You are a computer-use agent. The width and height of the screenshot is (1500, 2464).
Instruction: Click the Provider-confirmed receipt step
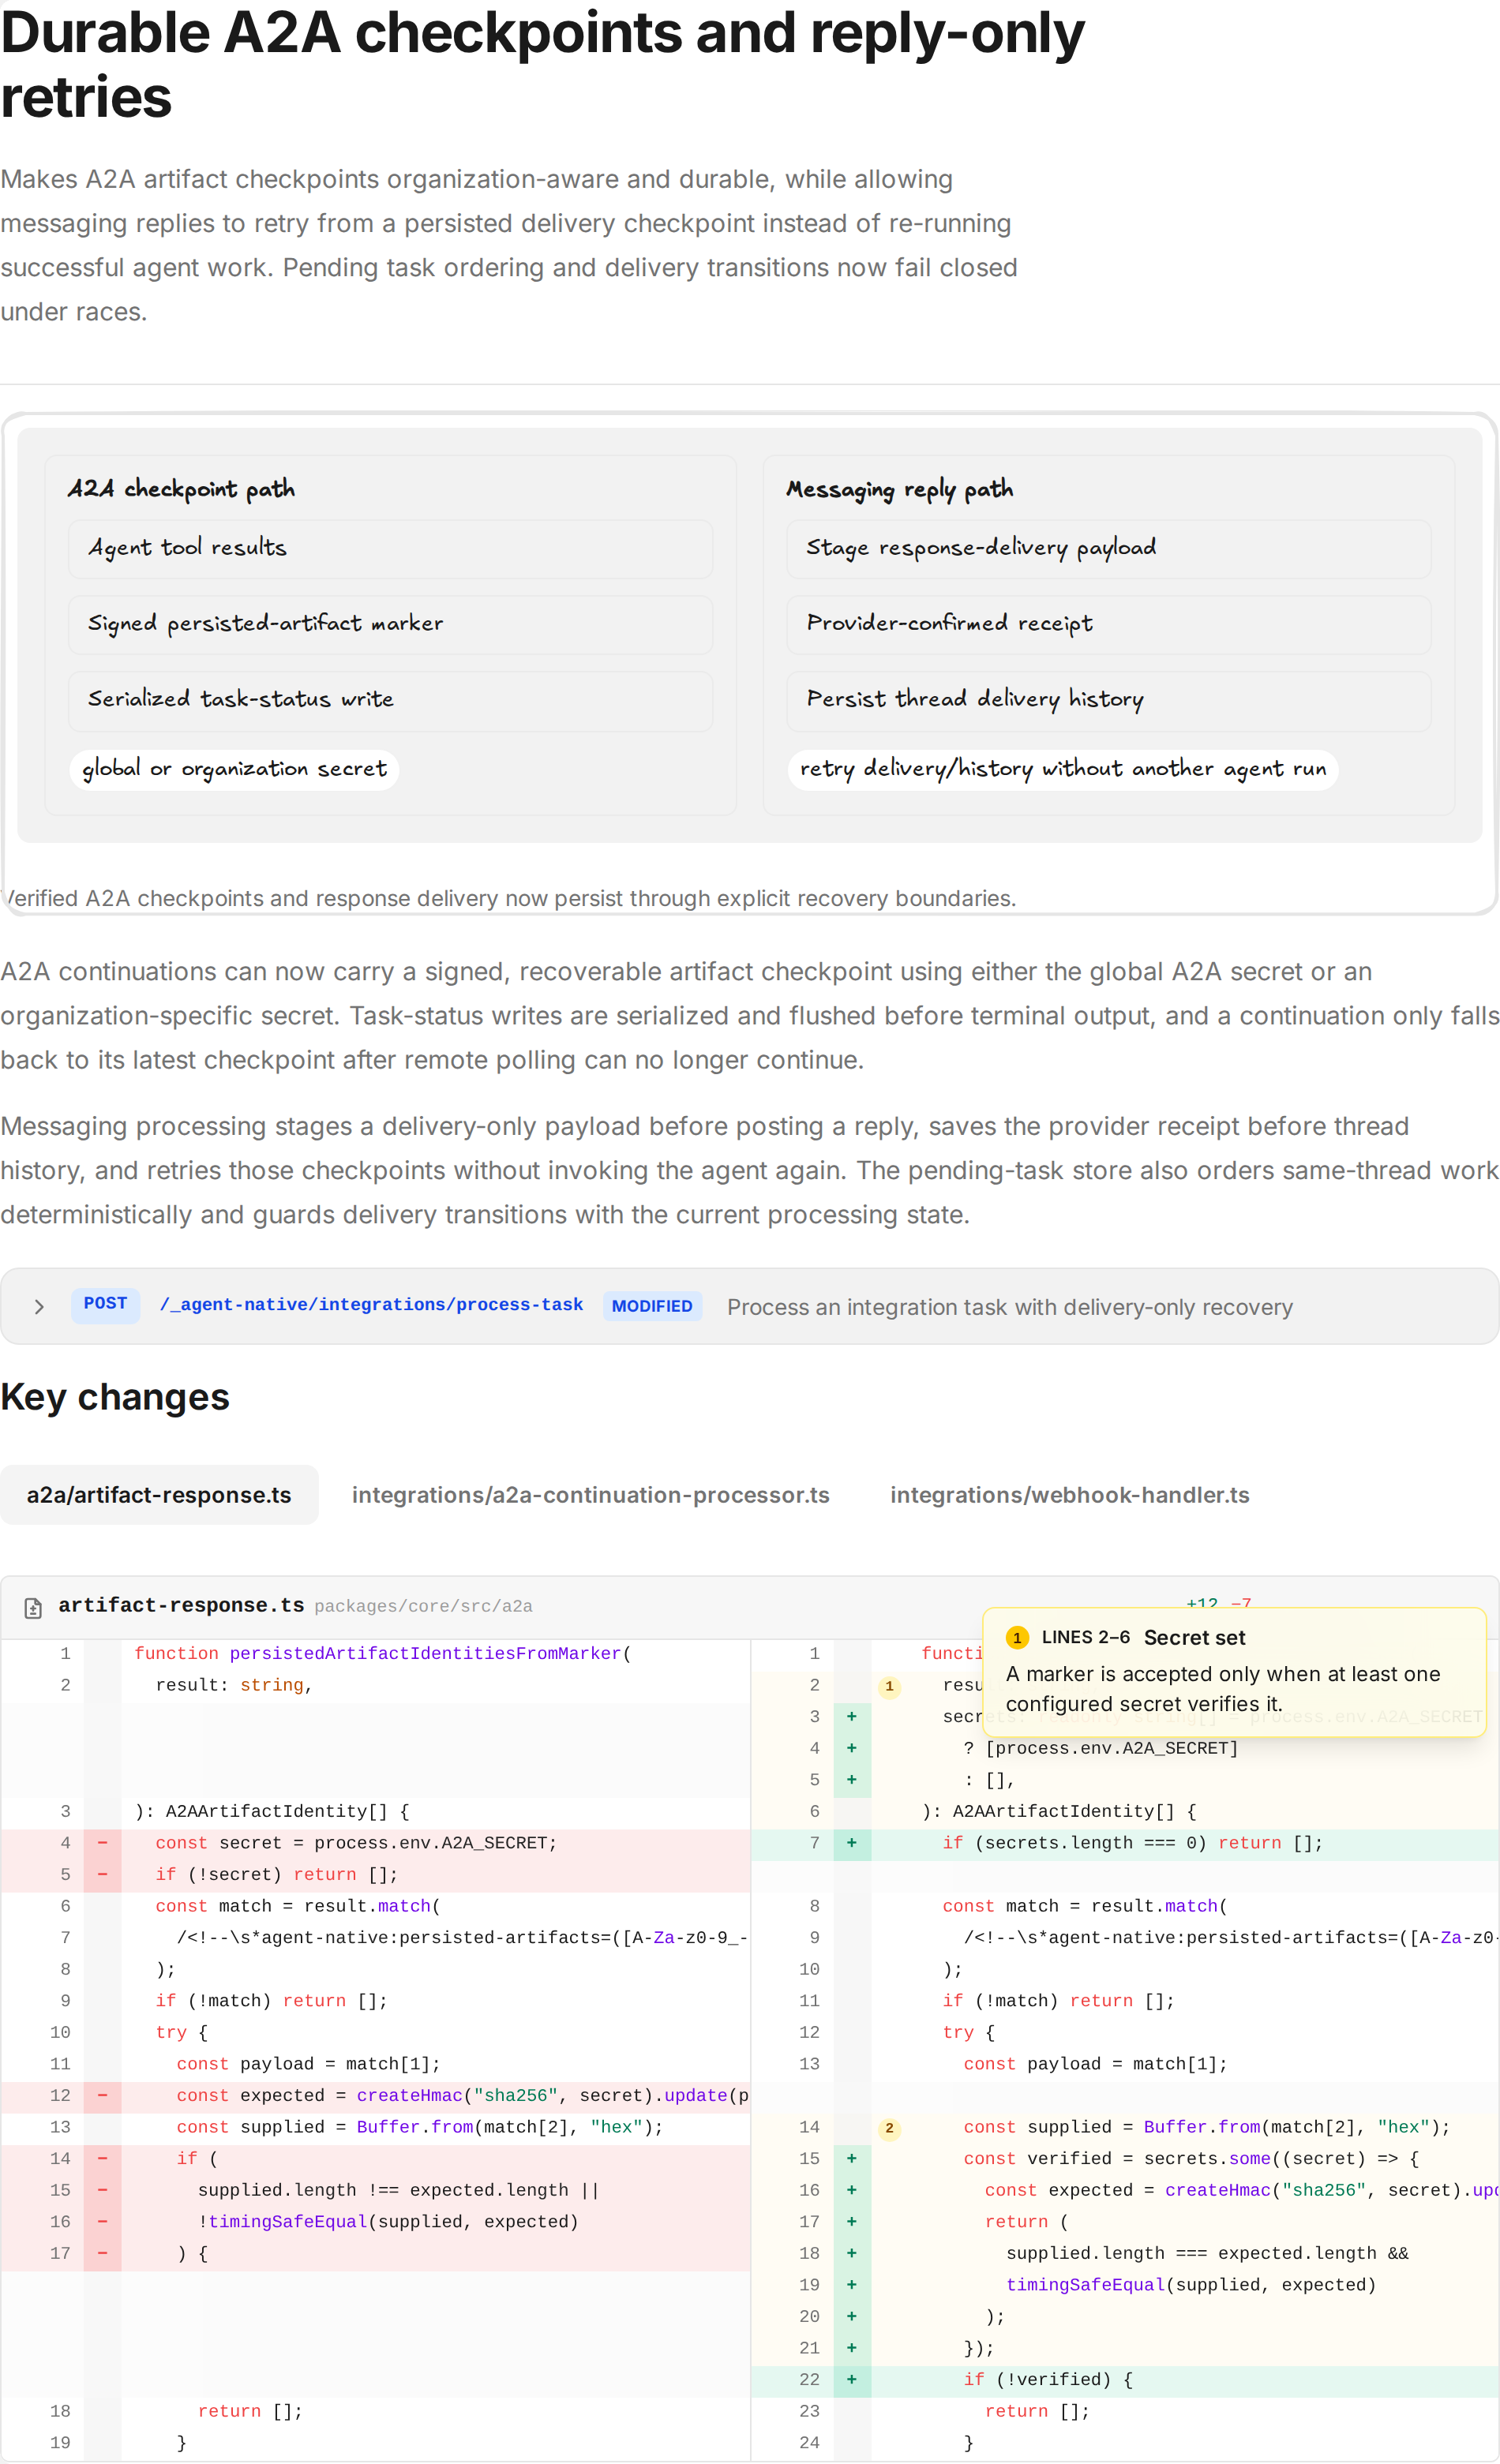(x=1108, y=624)
